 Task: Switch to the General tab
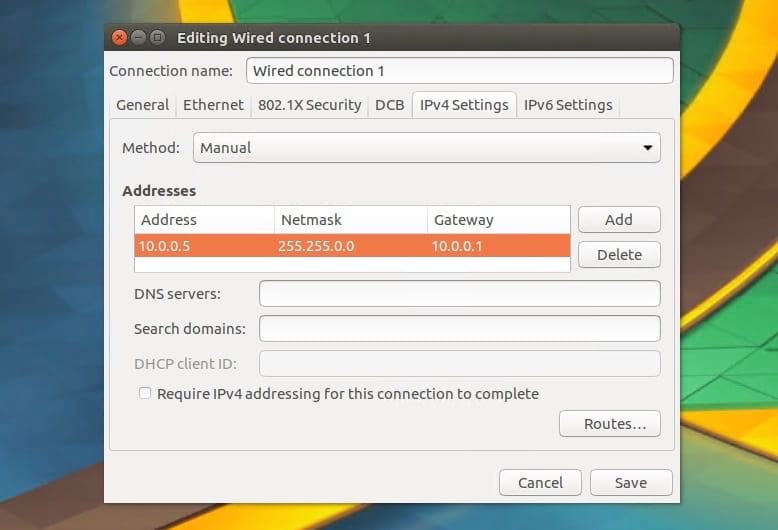(x=142, y=105)
